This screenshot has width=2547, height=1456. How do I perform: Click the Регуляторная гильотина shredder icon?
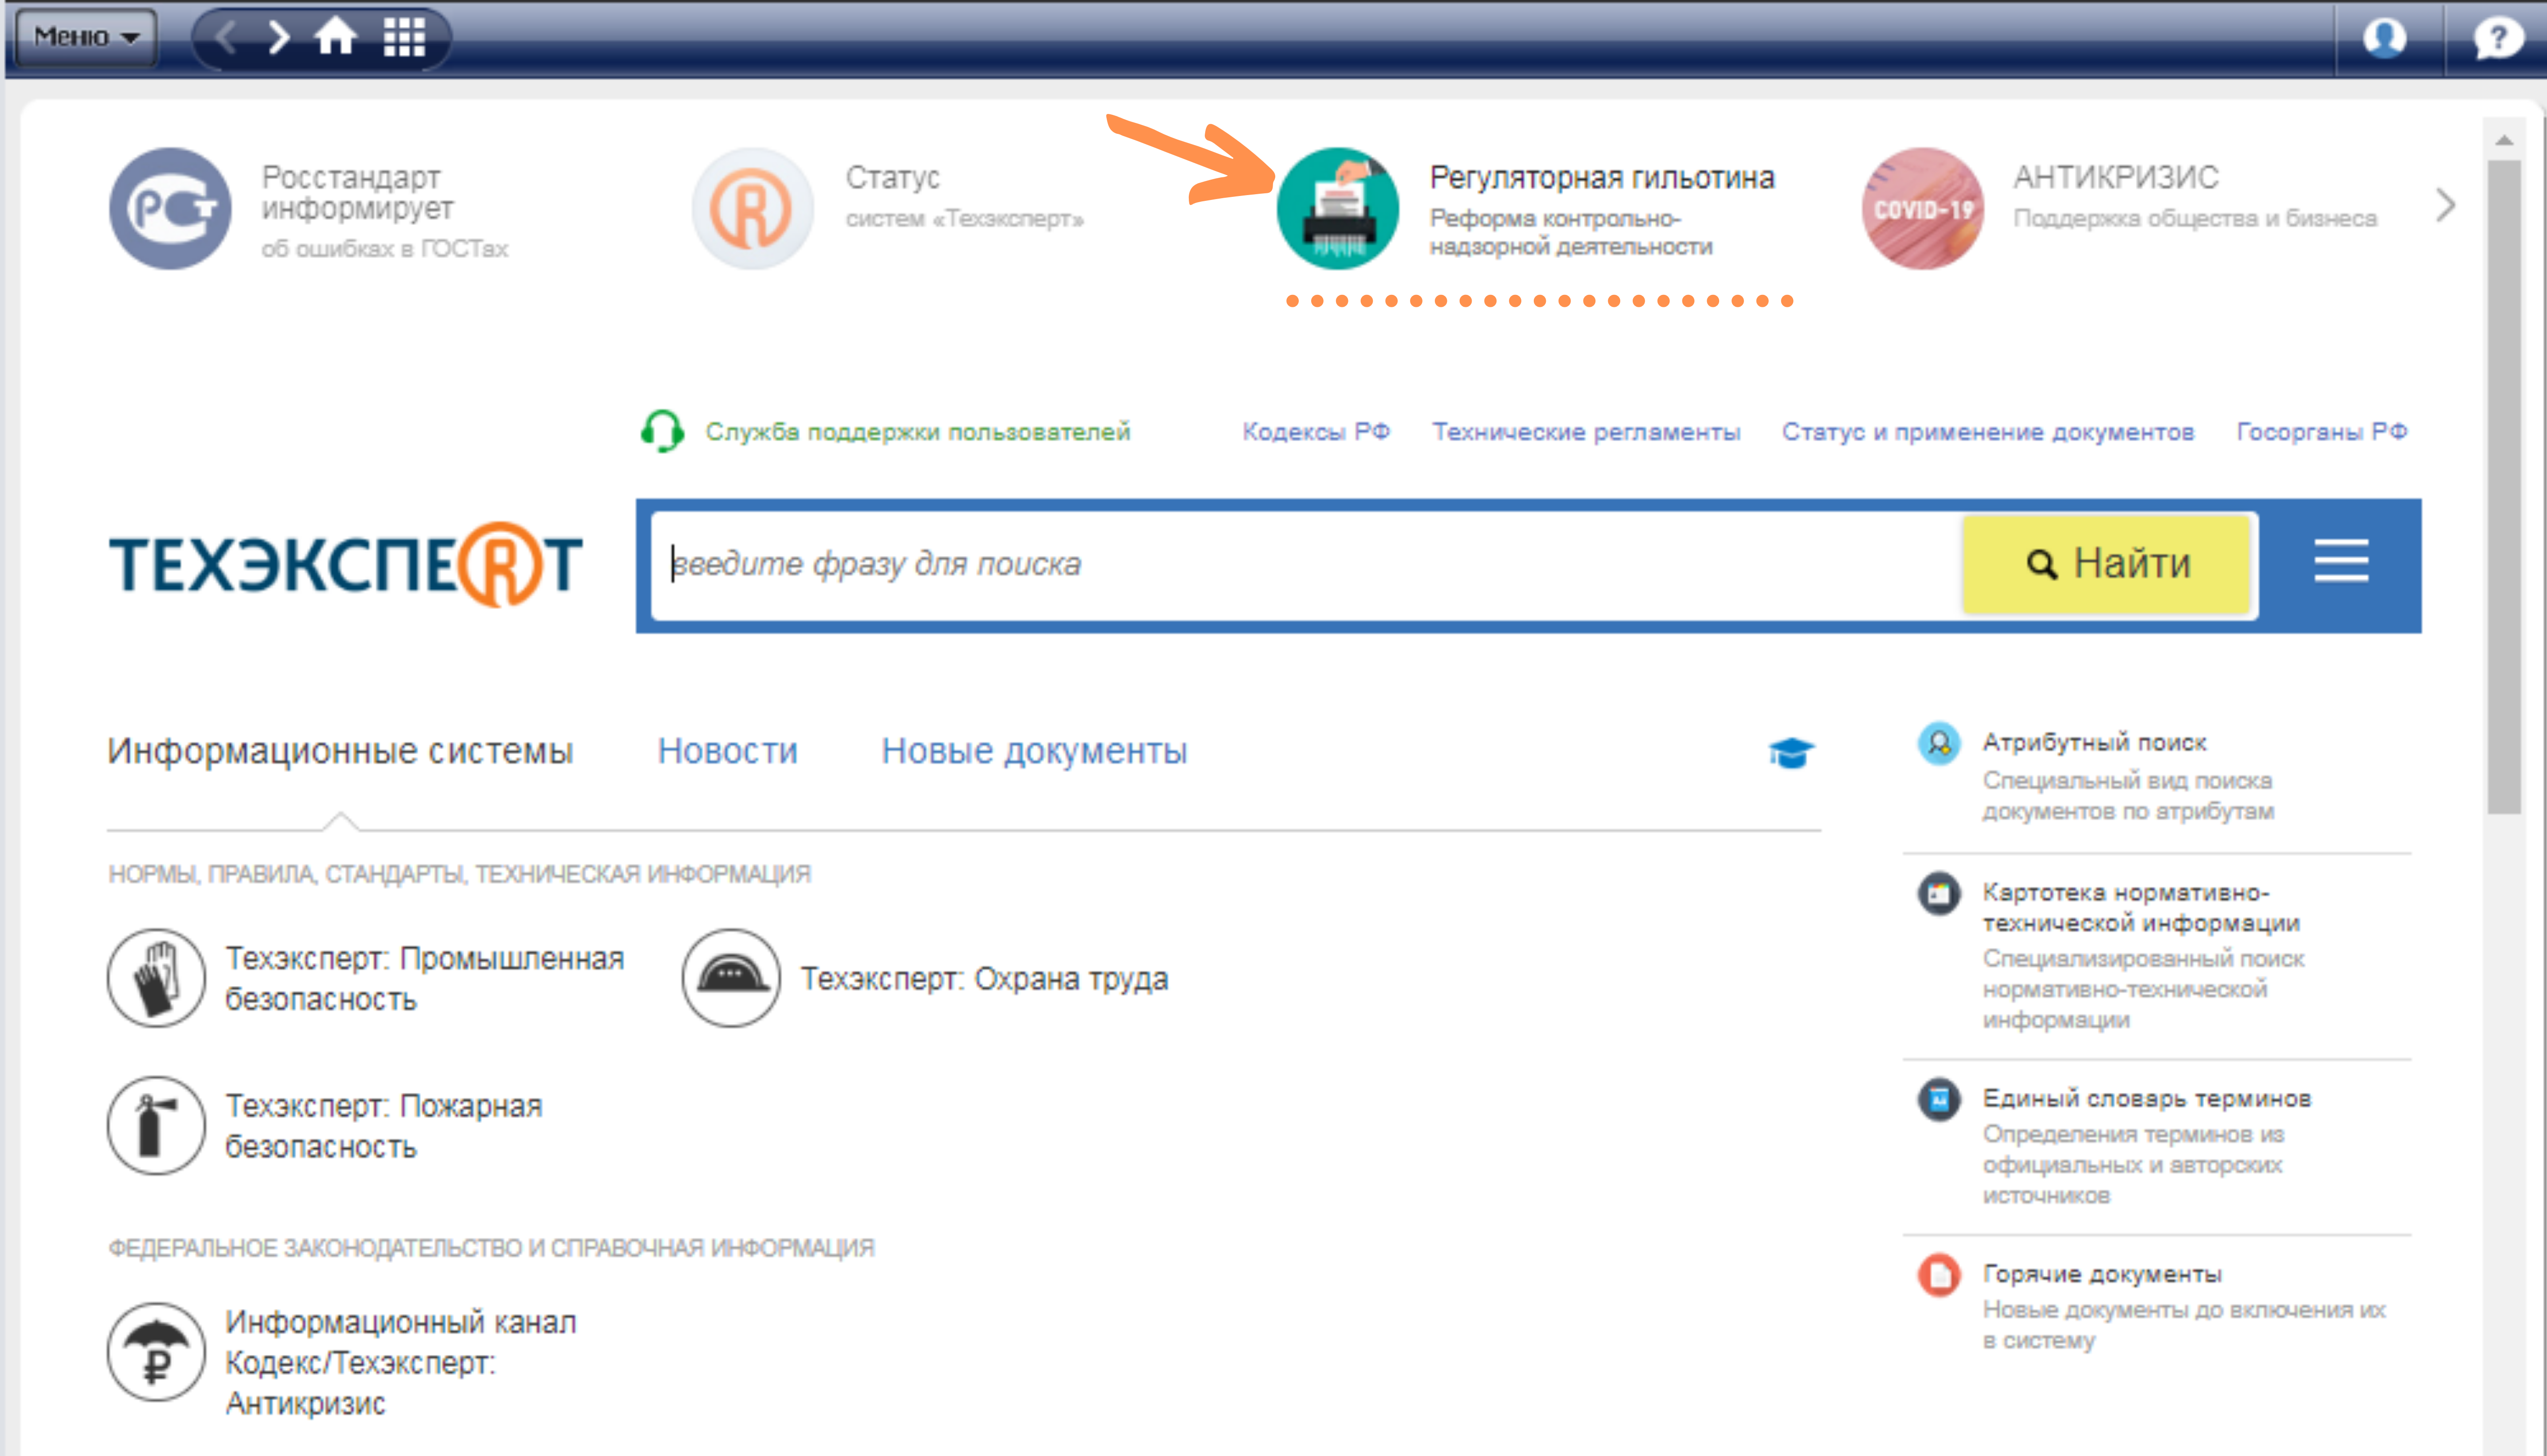click(1337, 208)
